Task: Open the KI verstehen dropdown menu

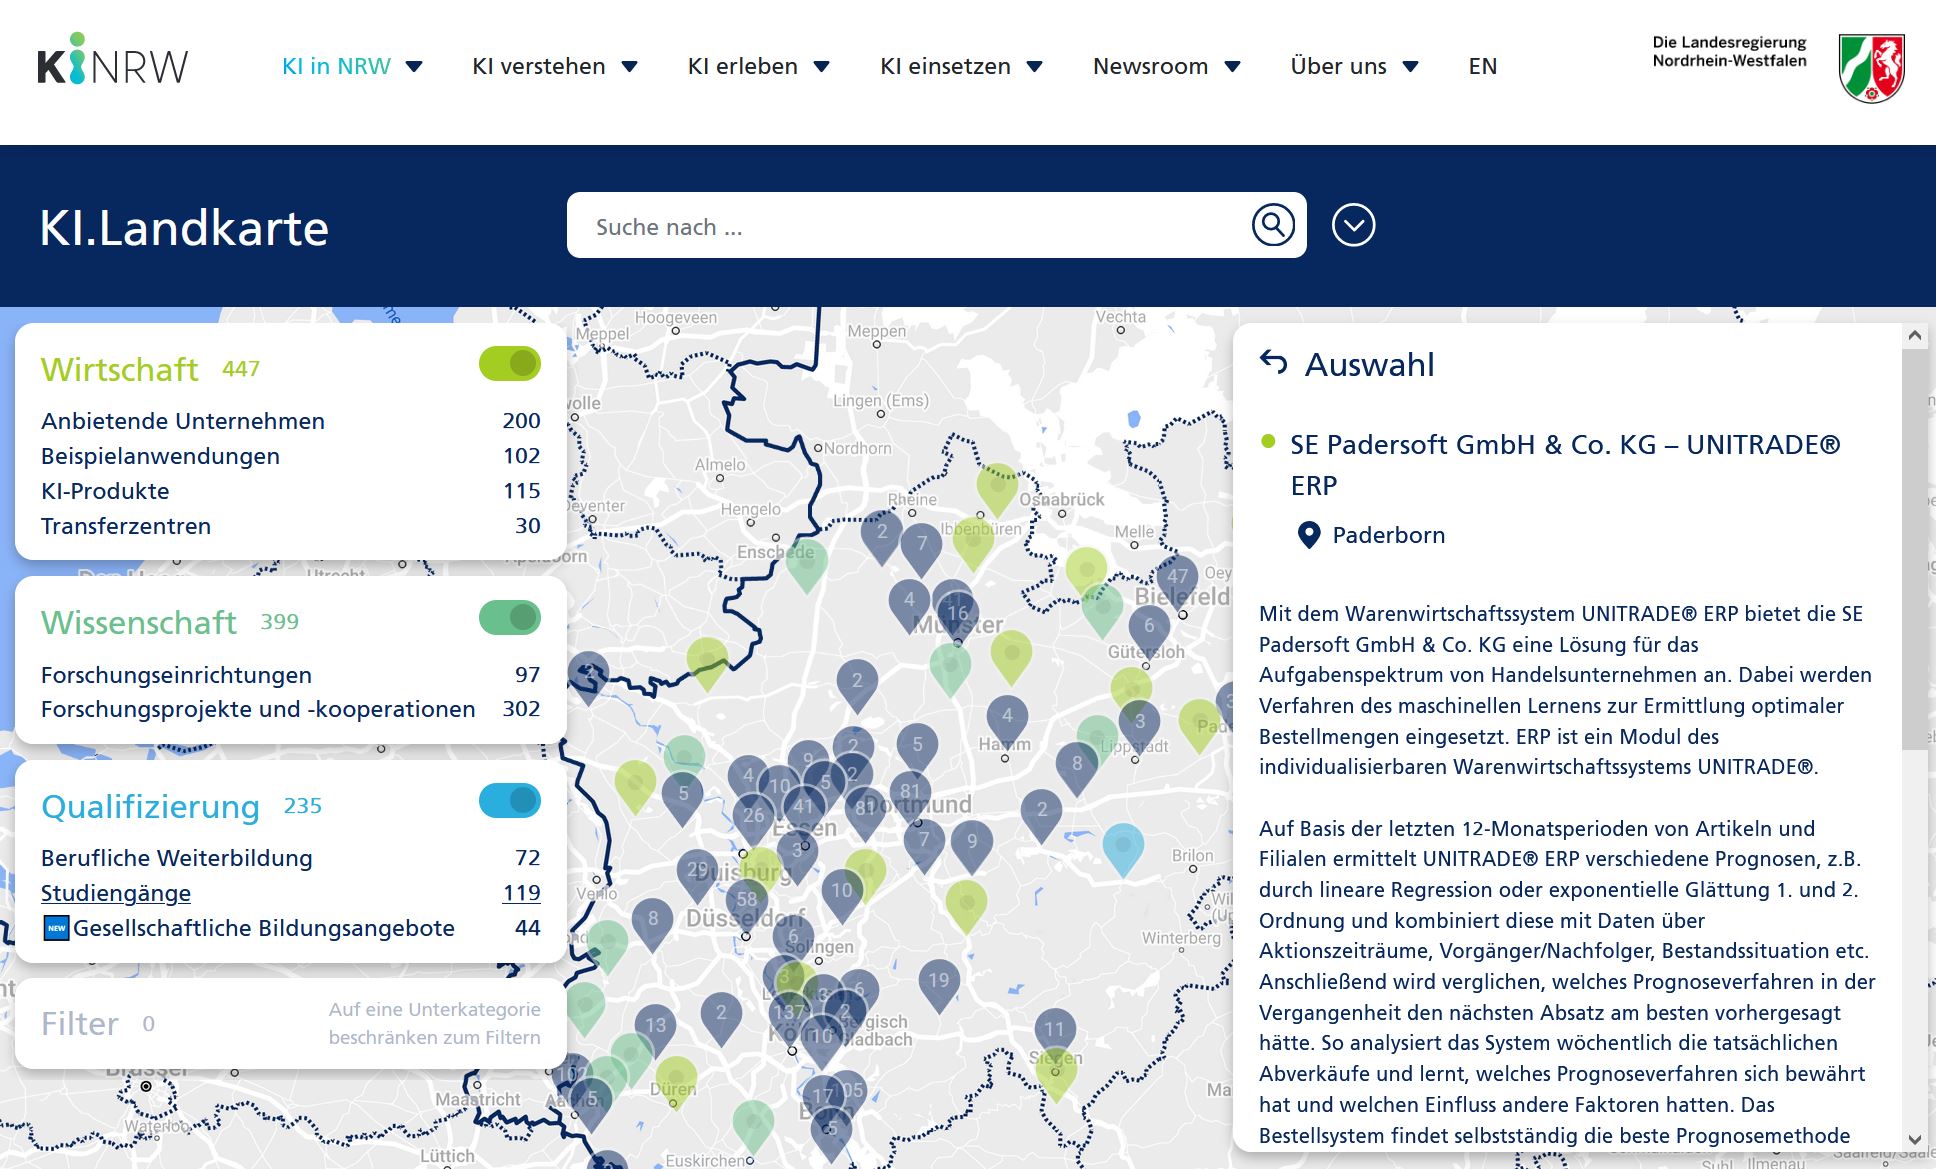Action: click(555, 66)
